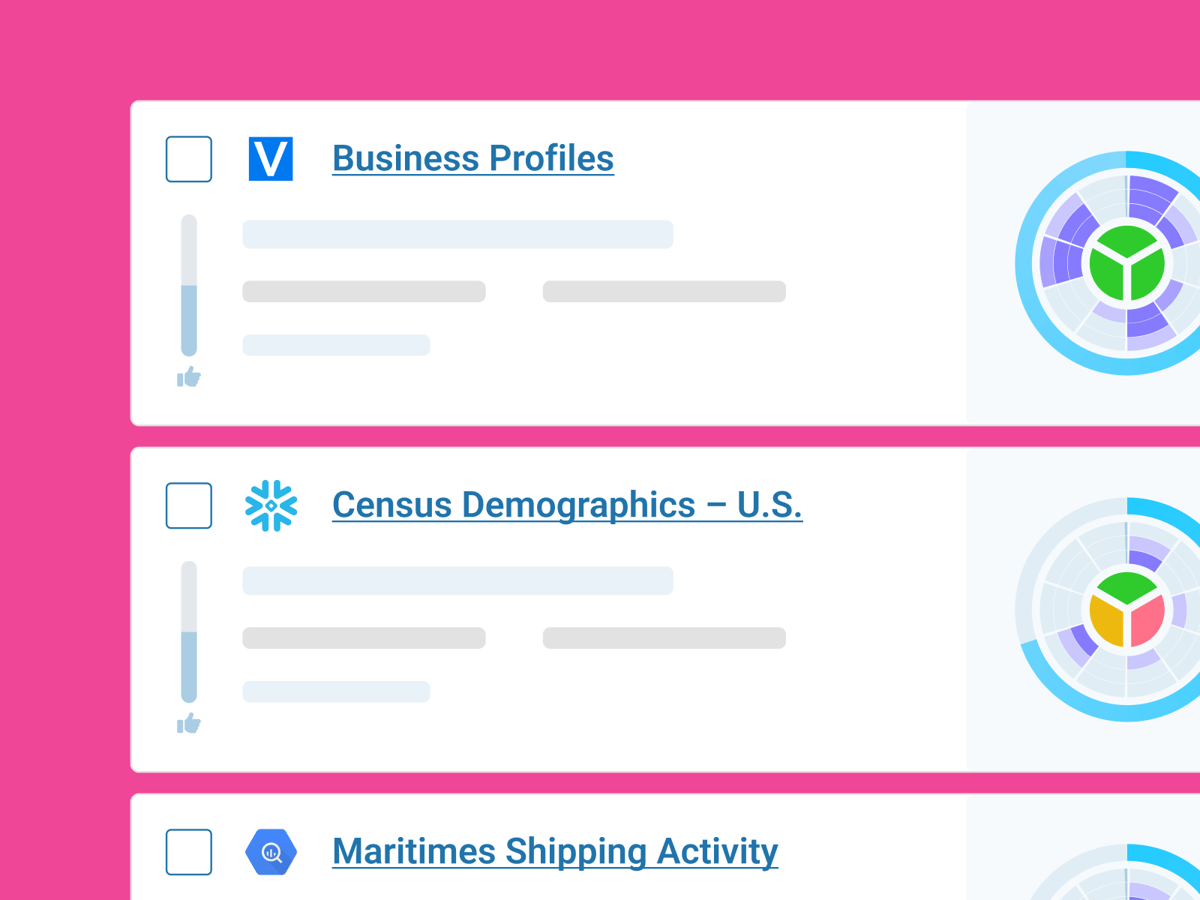Viewport: 1200px width, 900px height.
Task: Check the Business Profiles checkbox
Action: point(189,159)
